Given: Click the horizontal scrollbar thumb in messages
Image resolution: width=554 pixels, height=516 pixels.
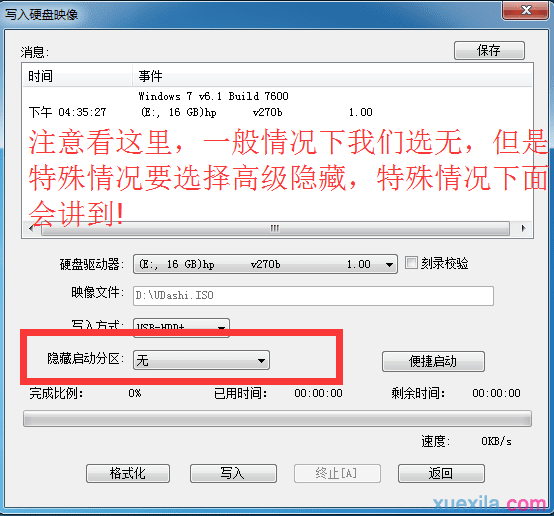Looking at the screenshot, I should click(275, 228).
